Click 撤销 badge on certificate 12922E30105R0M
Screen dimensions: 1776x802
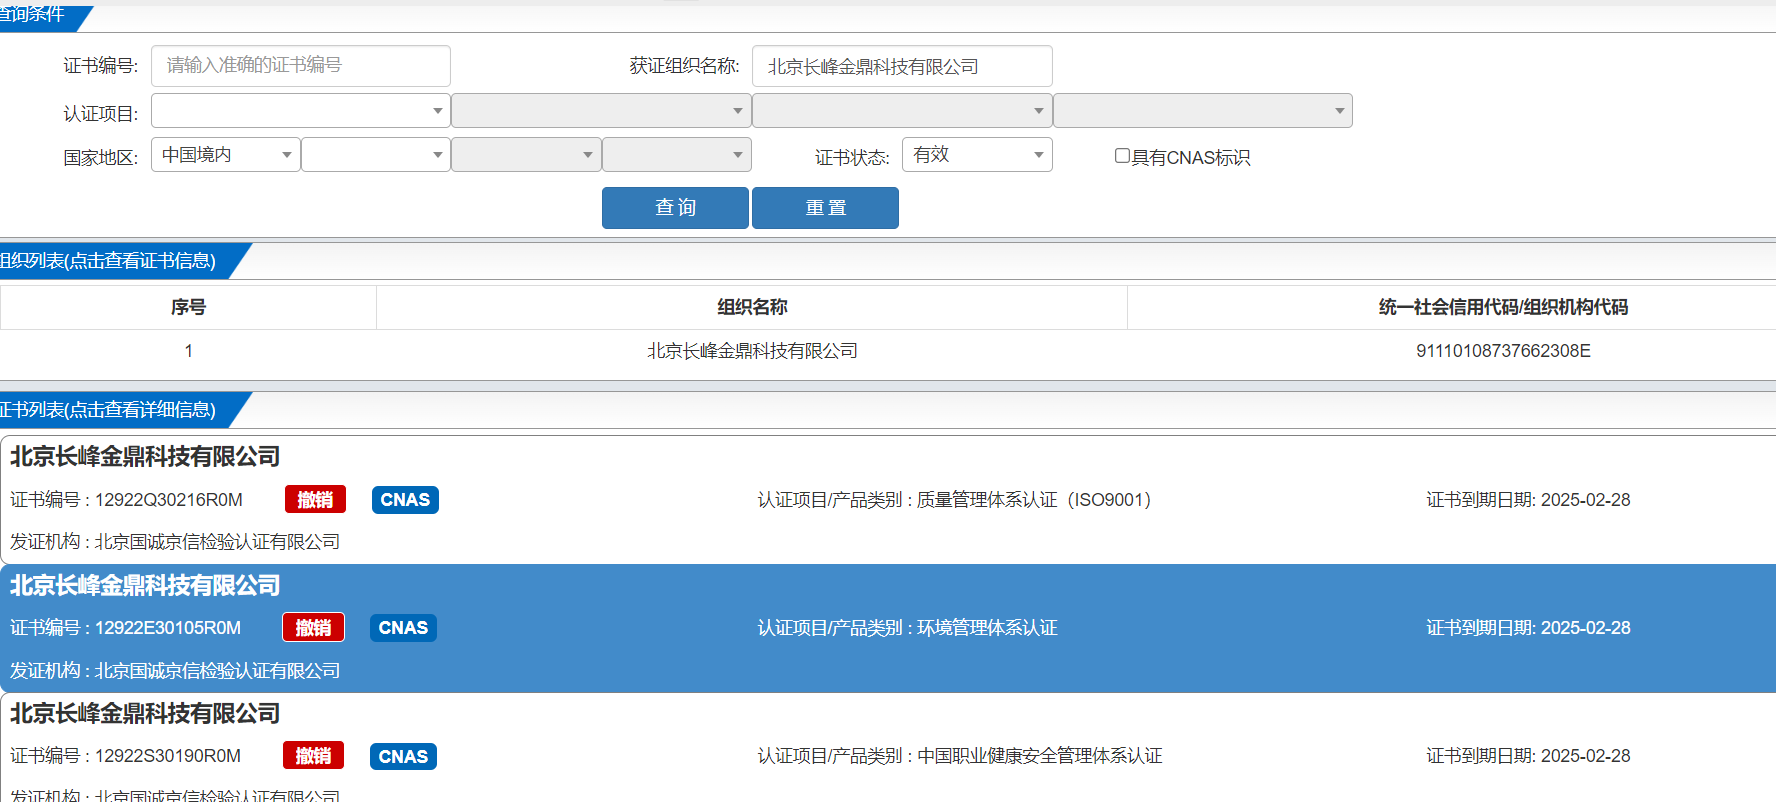[x=313, y=628]
